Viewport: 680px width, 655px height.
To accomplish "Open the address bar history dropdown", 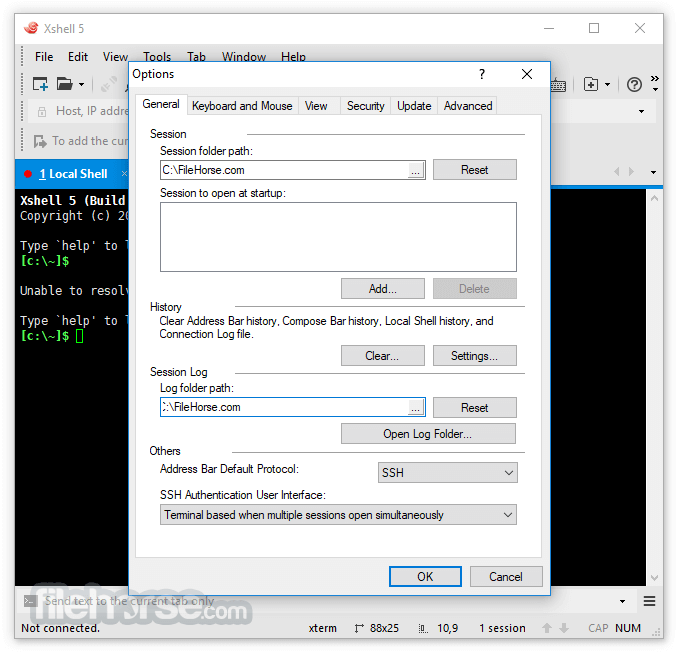I will pos(641,111).
